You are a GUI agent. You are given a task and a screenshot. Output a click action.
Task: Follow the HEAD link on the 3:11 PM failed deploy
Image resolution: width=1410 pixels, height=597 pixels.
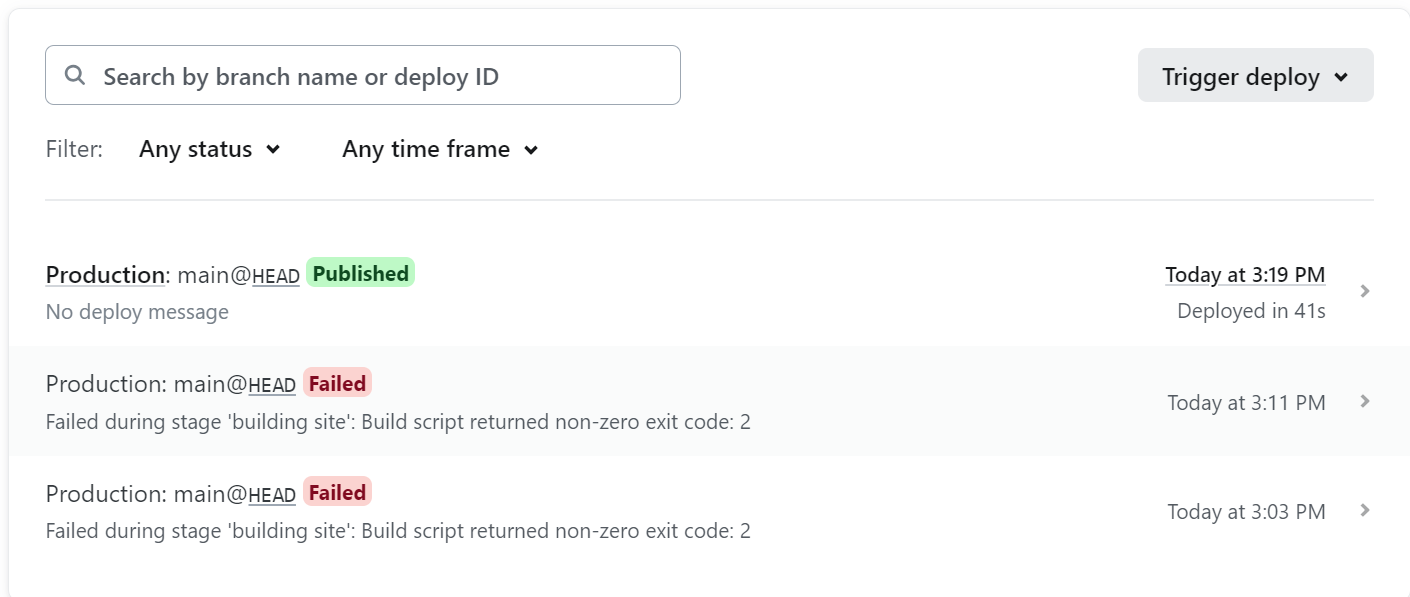click(272, 385)
